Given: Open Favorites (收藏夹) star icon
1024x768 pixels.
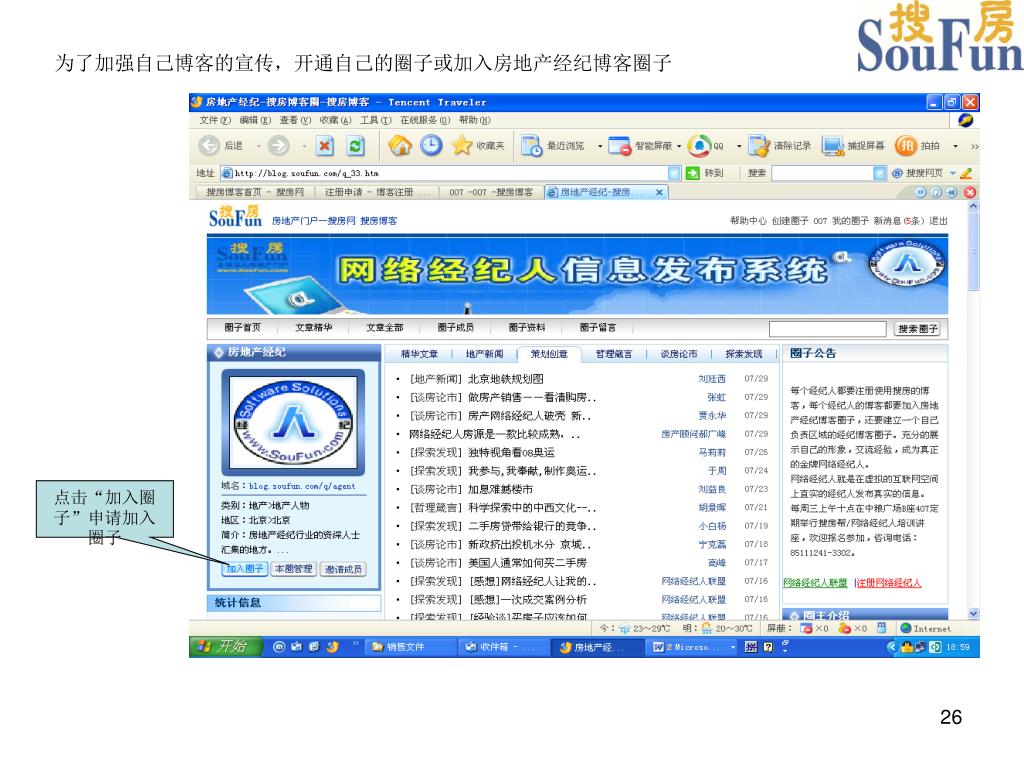Looking at the screenshot, I should (x=462, y=146).
